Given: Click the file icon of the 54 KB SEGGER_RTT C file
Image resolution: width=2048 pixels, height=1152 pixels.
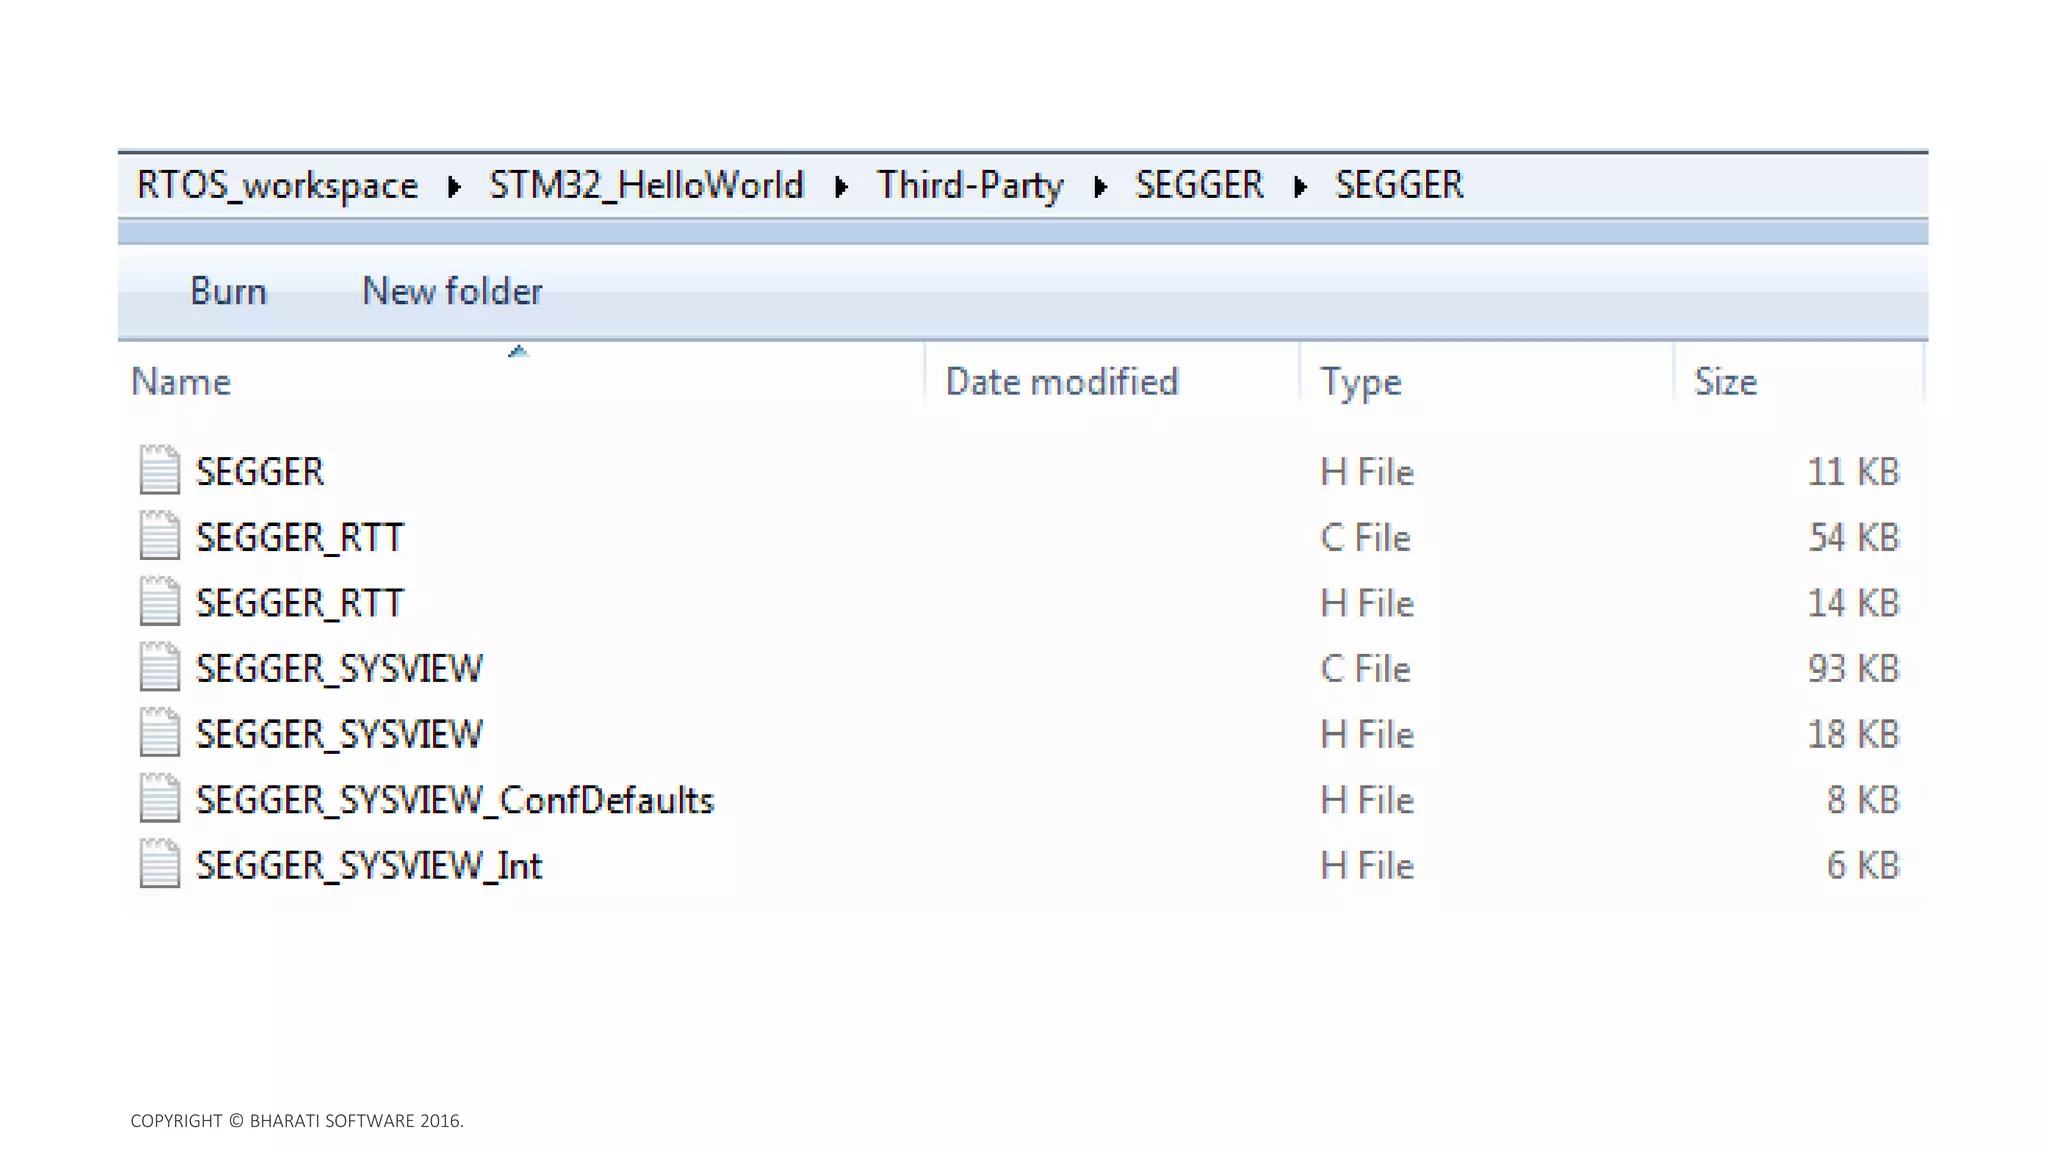Looking at the screenshot, I should coord(159,536).
